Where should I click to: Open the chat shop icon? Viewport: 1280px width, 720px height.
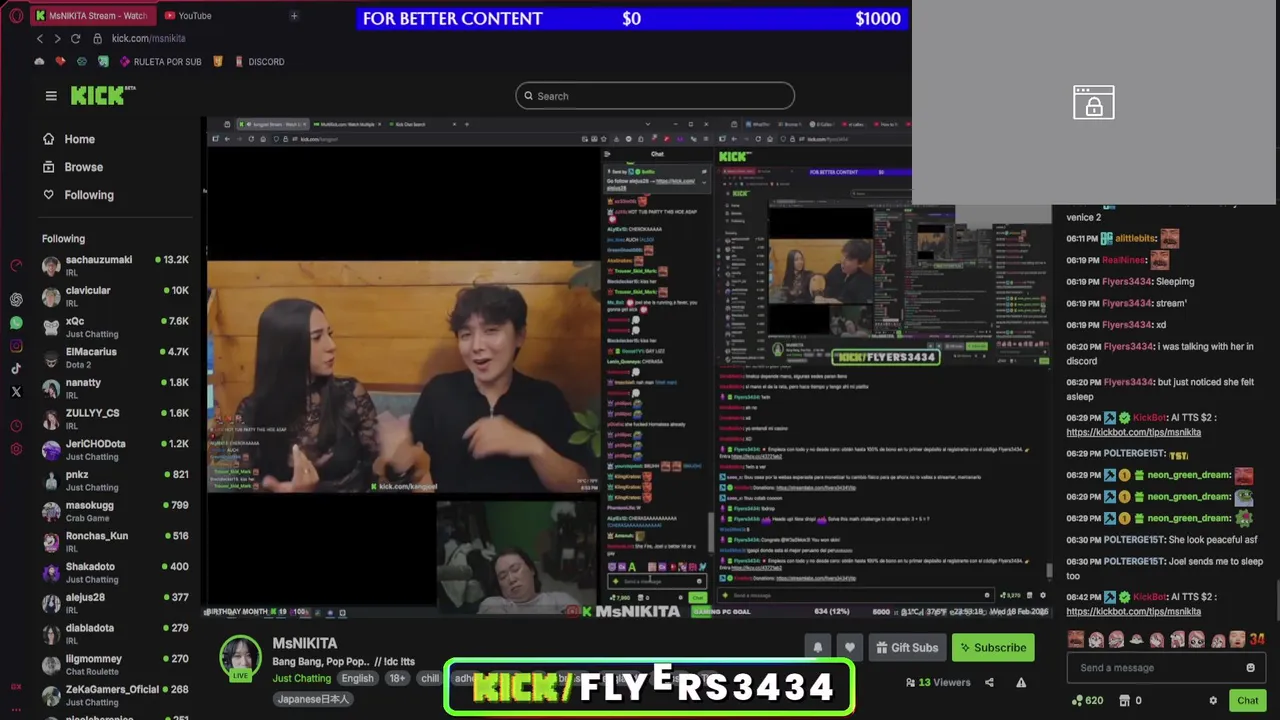click(x=1124, y=700)
